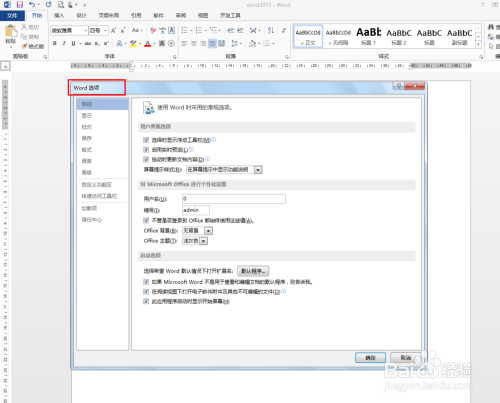Viewport: 500px width, 403px height.
Task: Click the Justify alignment icon
Action: (212, 43)
